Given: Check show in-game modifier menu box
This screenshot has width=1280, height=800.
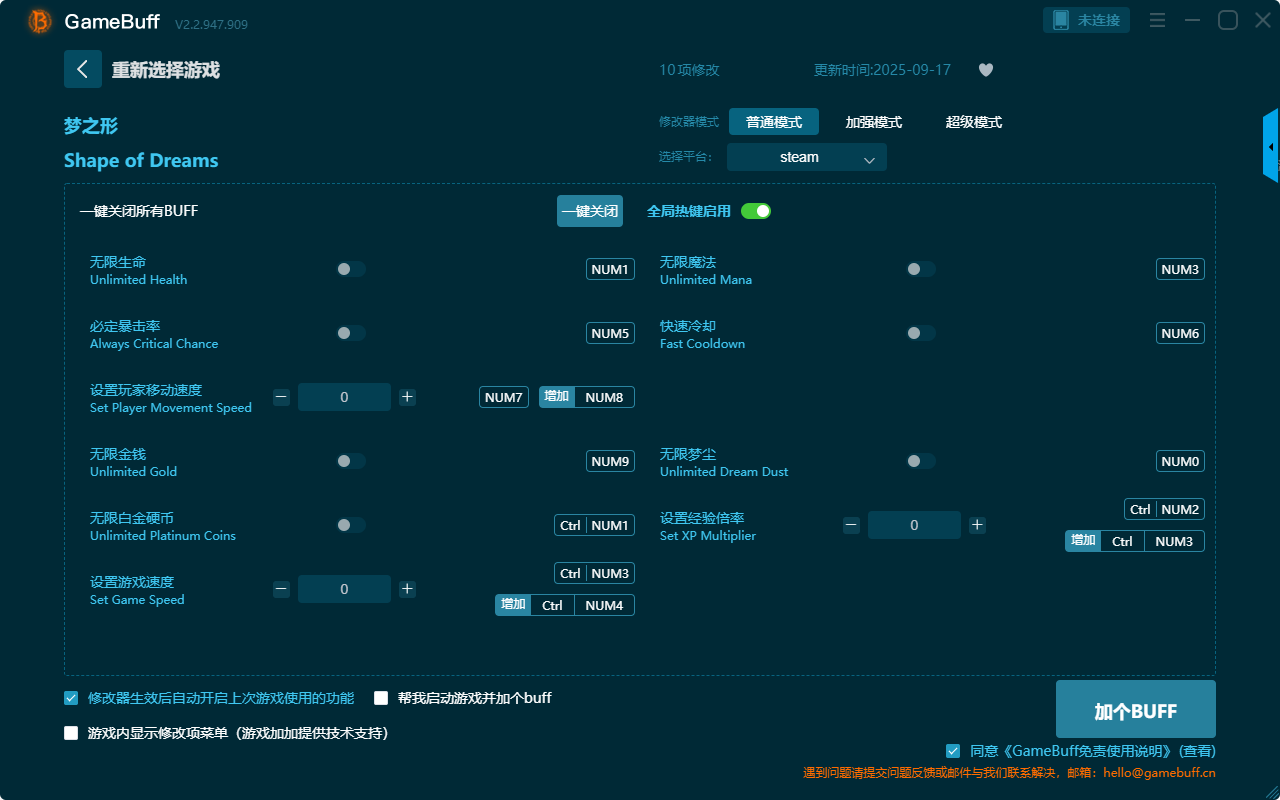Looking at the screenshot, I should (71, 733).
